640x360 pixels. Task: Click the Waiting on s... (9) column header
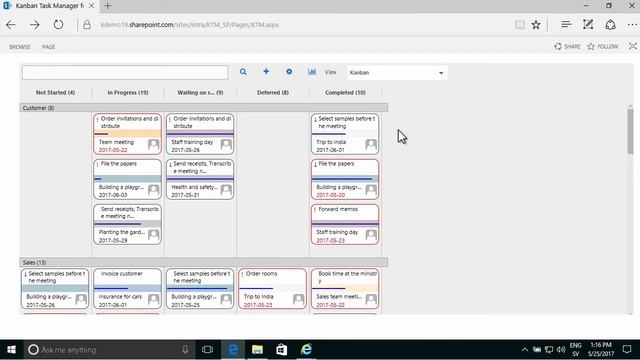[200, 93]
